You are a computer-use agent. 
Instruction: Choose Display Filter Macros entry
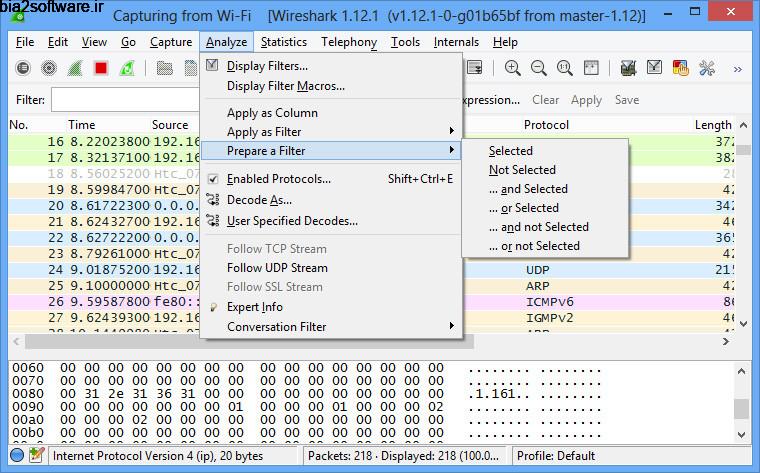(285, 86)
